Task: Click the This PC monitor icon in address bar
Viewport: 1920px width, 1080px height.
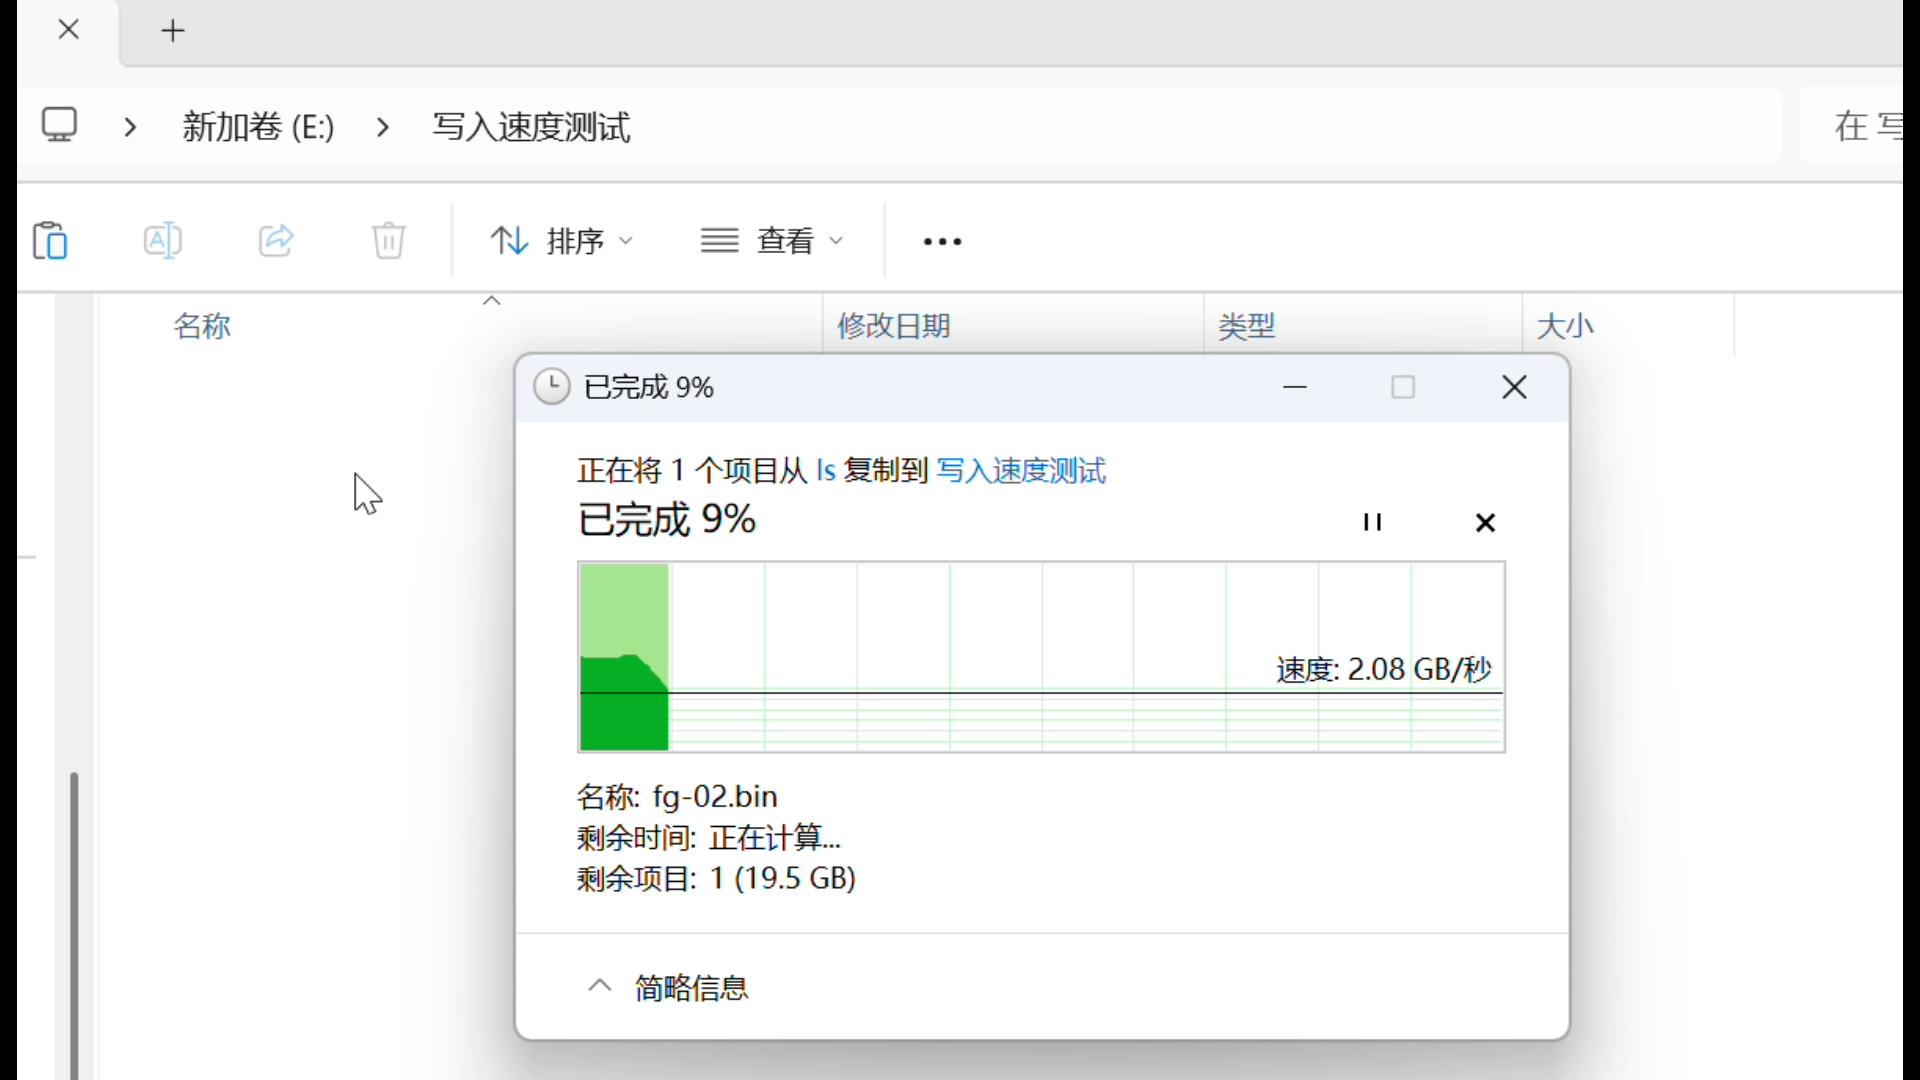Action: click(x=60, y=126)
